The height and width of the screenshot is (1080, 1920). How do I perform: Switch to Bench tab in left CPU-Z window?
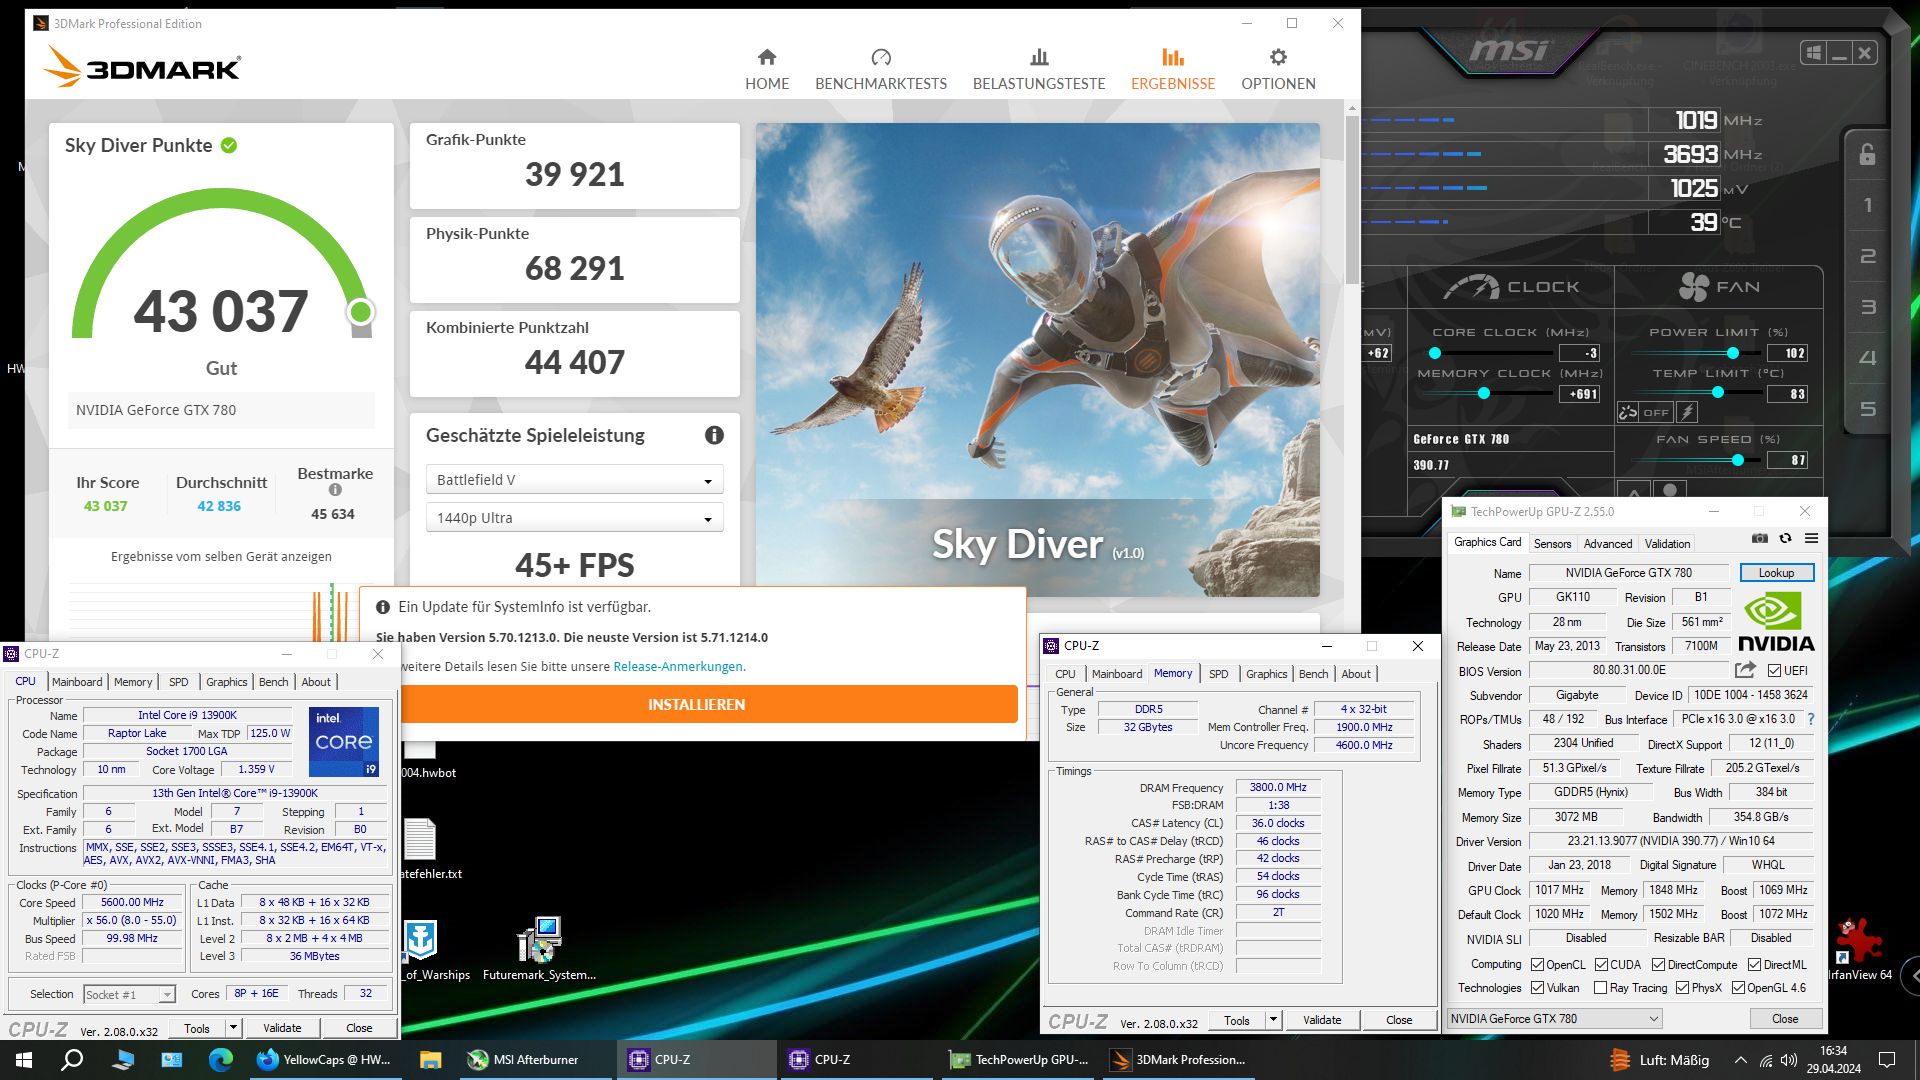[x=273, y=682]
